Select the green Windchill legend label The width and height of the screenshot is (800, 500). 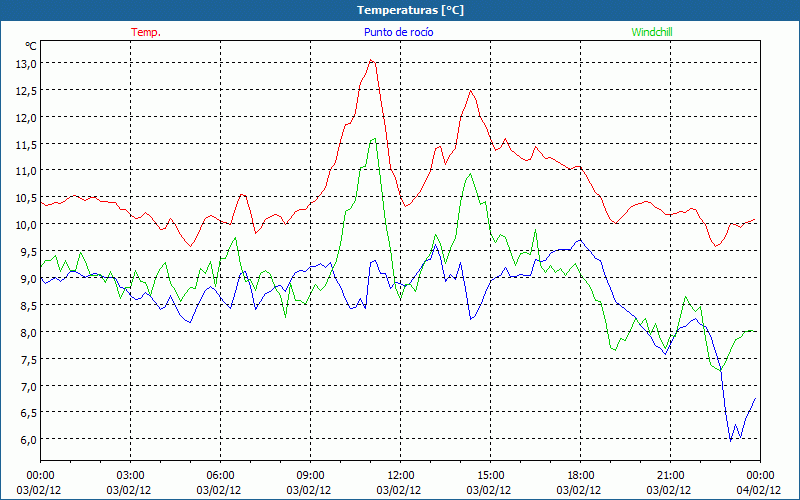click(x=652, y=32)
